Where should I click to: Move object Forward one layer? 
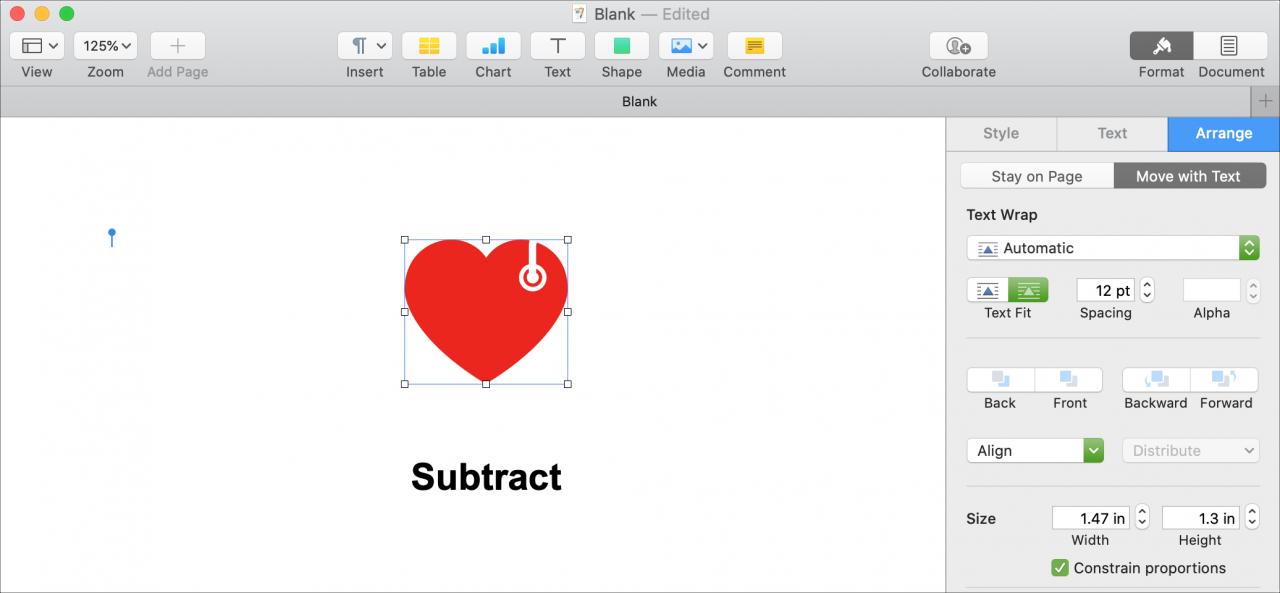click(1225, 380)
